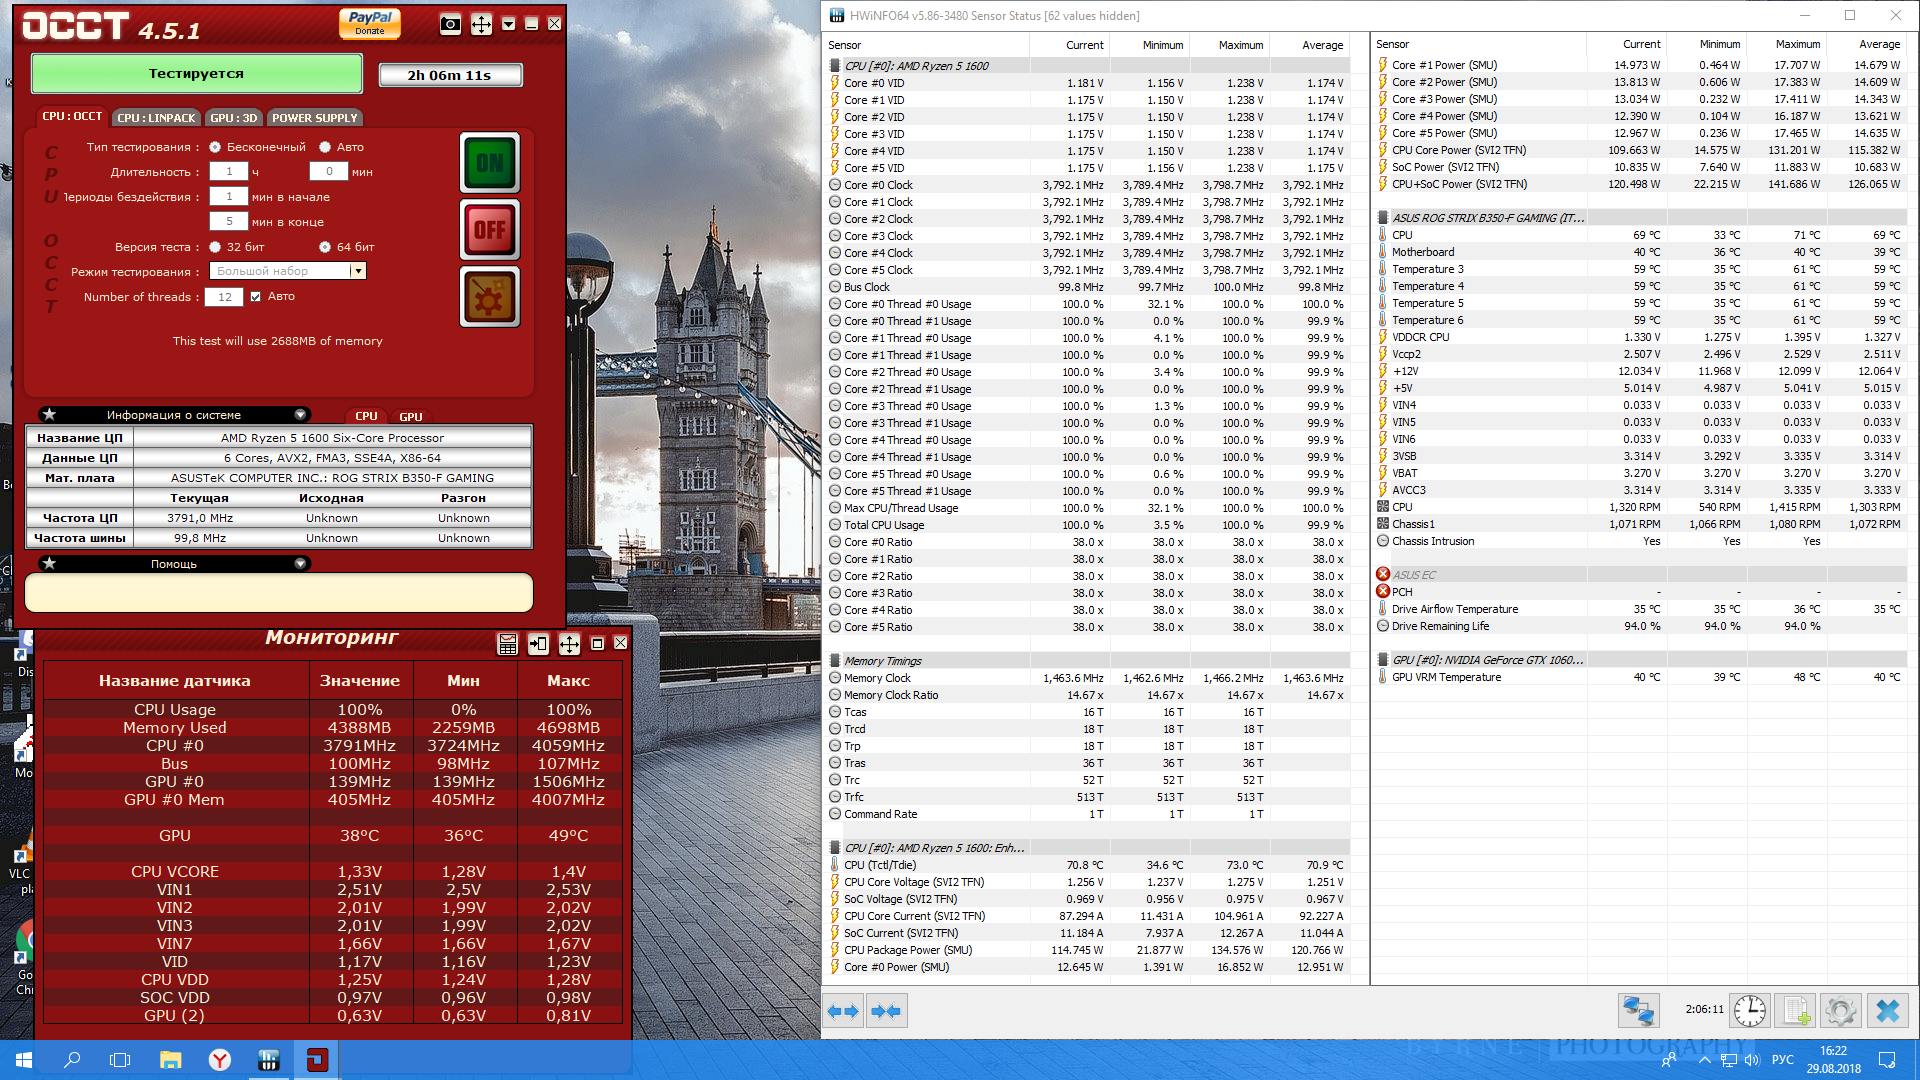Expand the Помощь section arrow
The height and width of the screenshot is (1080, 1920).
(300, 564)
